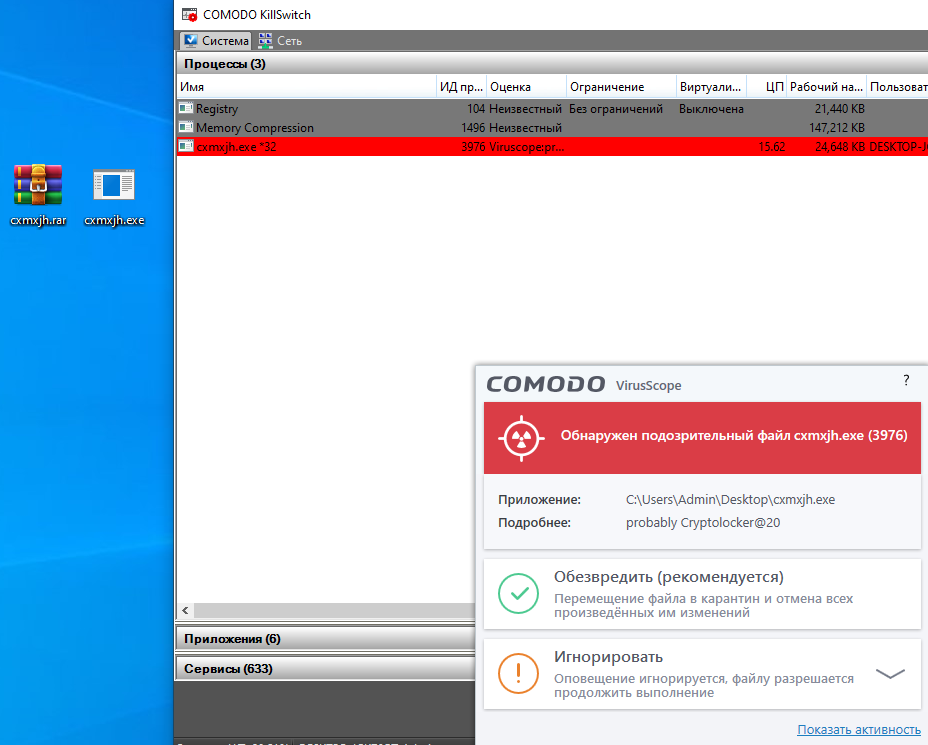Click the red suspicious file alert banner
928x745 pixels.
tap(702, 438)
